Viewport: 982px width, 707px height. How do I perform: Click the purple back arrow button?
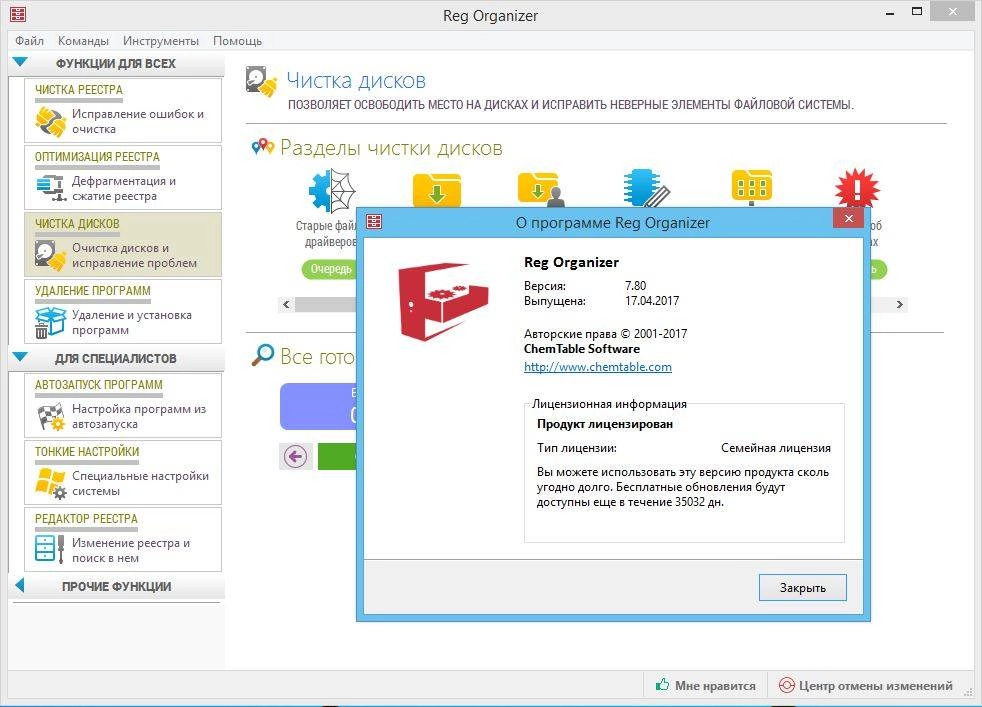coord(296,457)
